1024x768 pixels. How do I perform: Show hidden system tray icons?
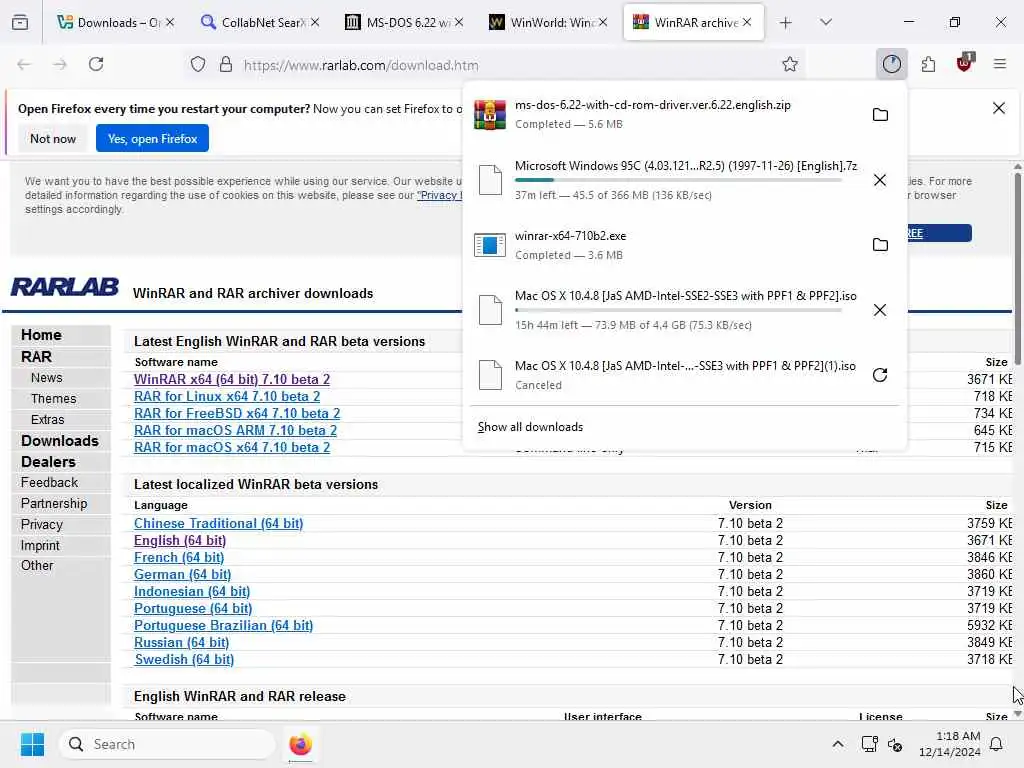(x=837, y=744)
